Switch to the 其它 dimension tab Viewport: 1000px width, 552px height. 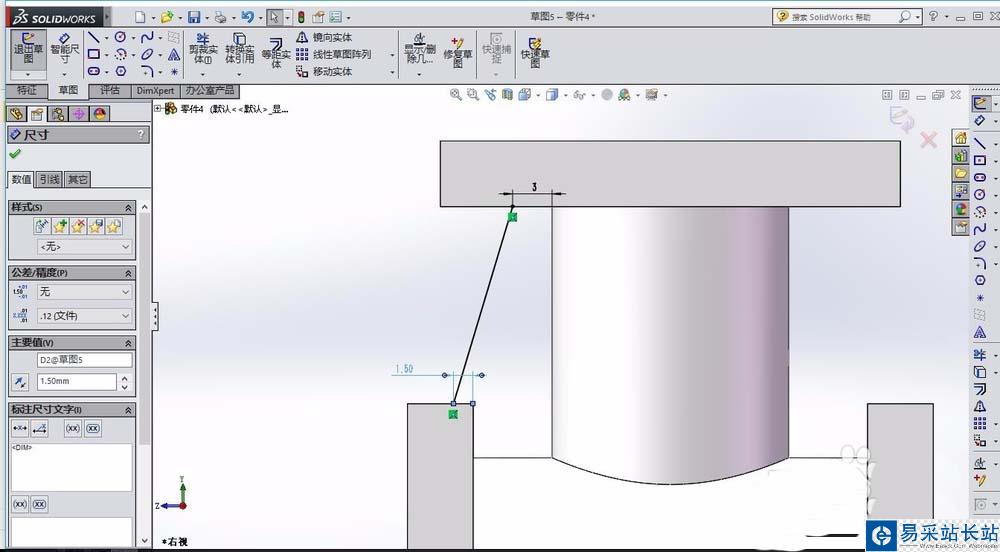pos(77,179)
